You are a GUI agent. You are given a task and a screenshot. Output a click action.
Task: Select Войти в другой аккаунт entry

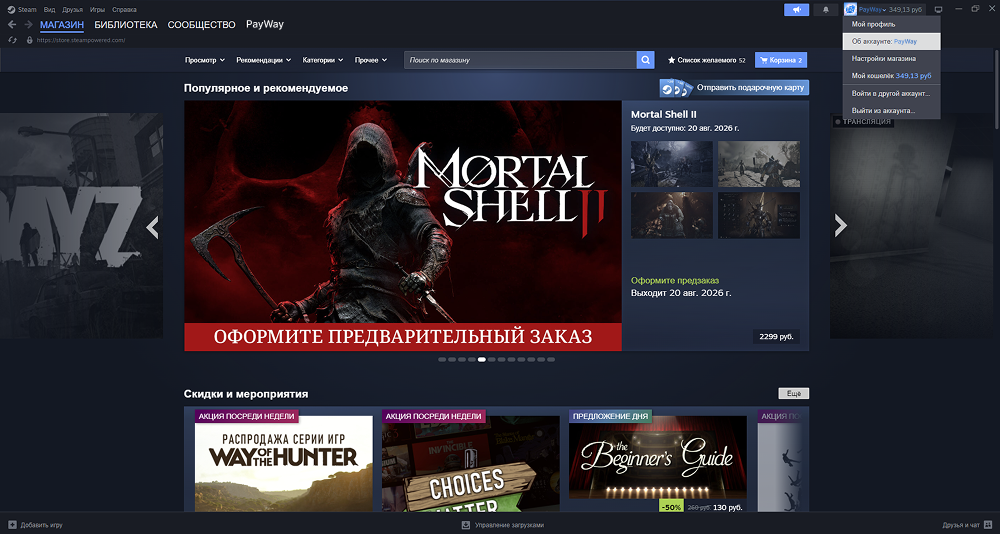pyautogui.click(x=892, y=93)
